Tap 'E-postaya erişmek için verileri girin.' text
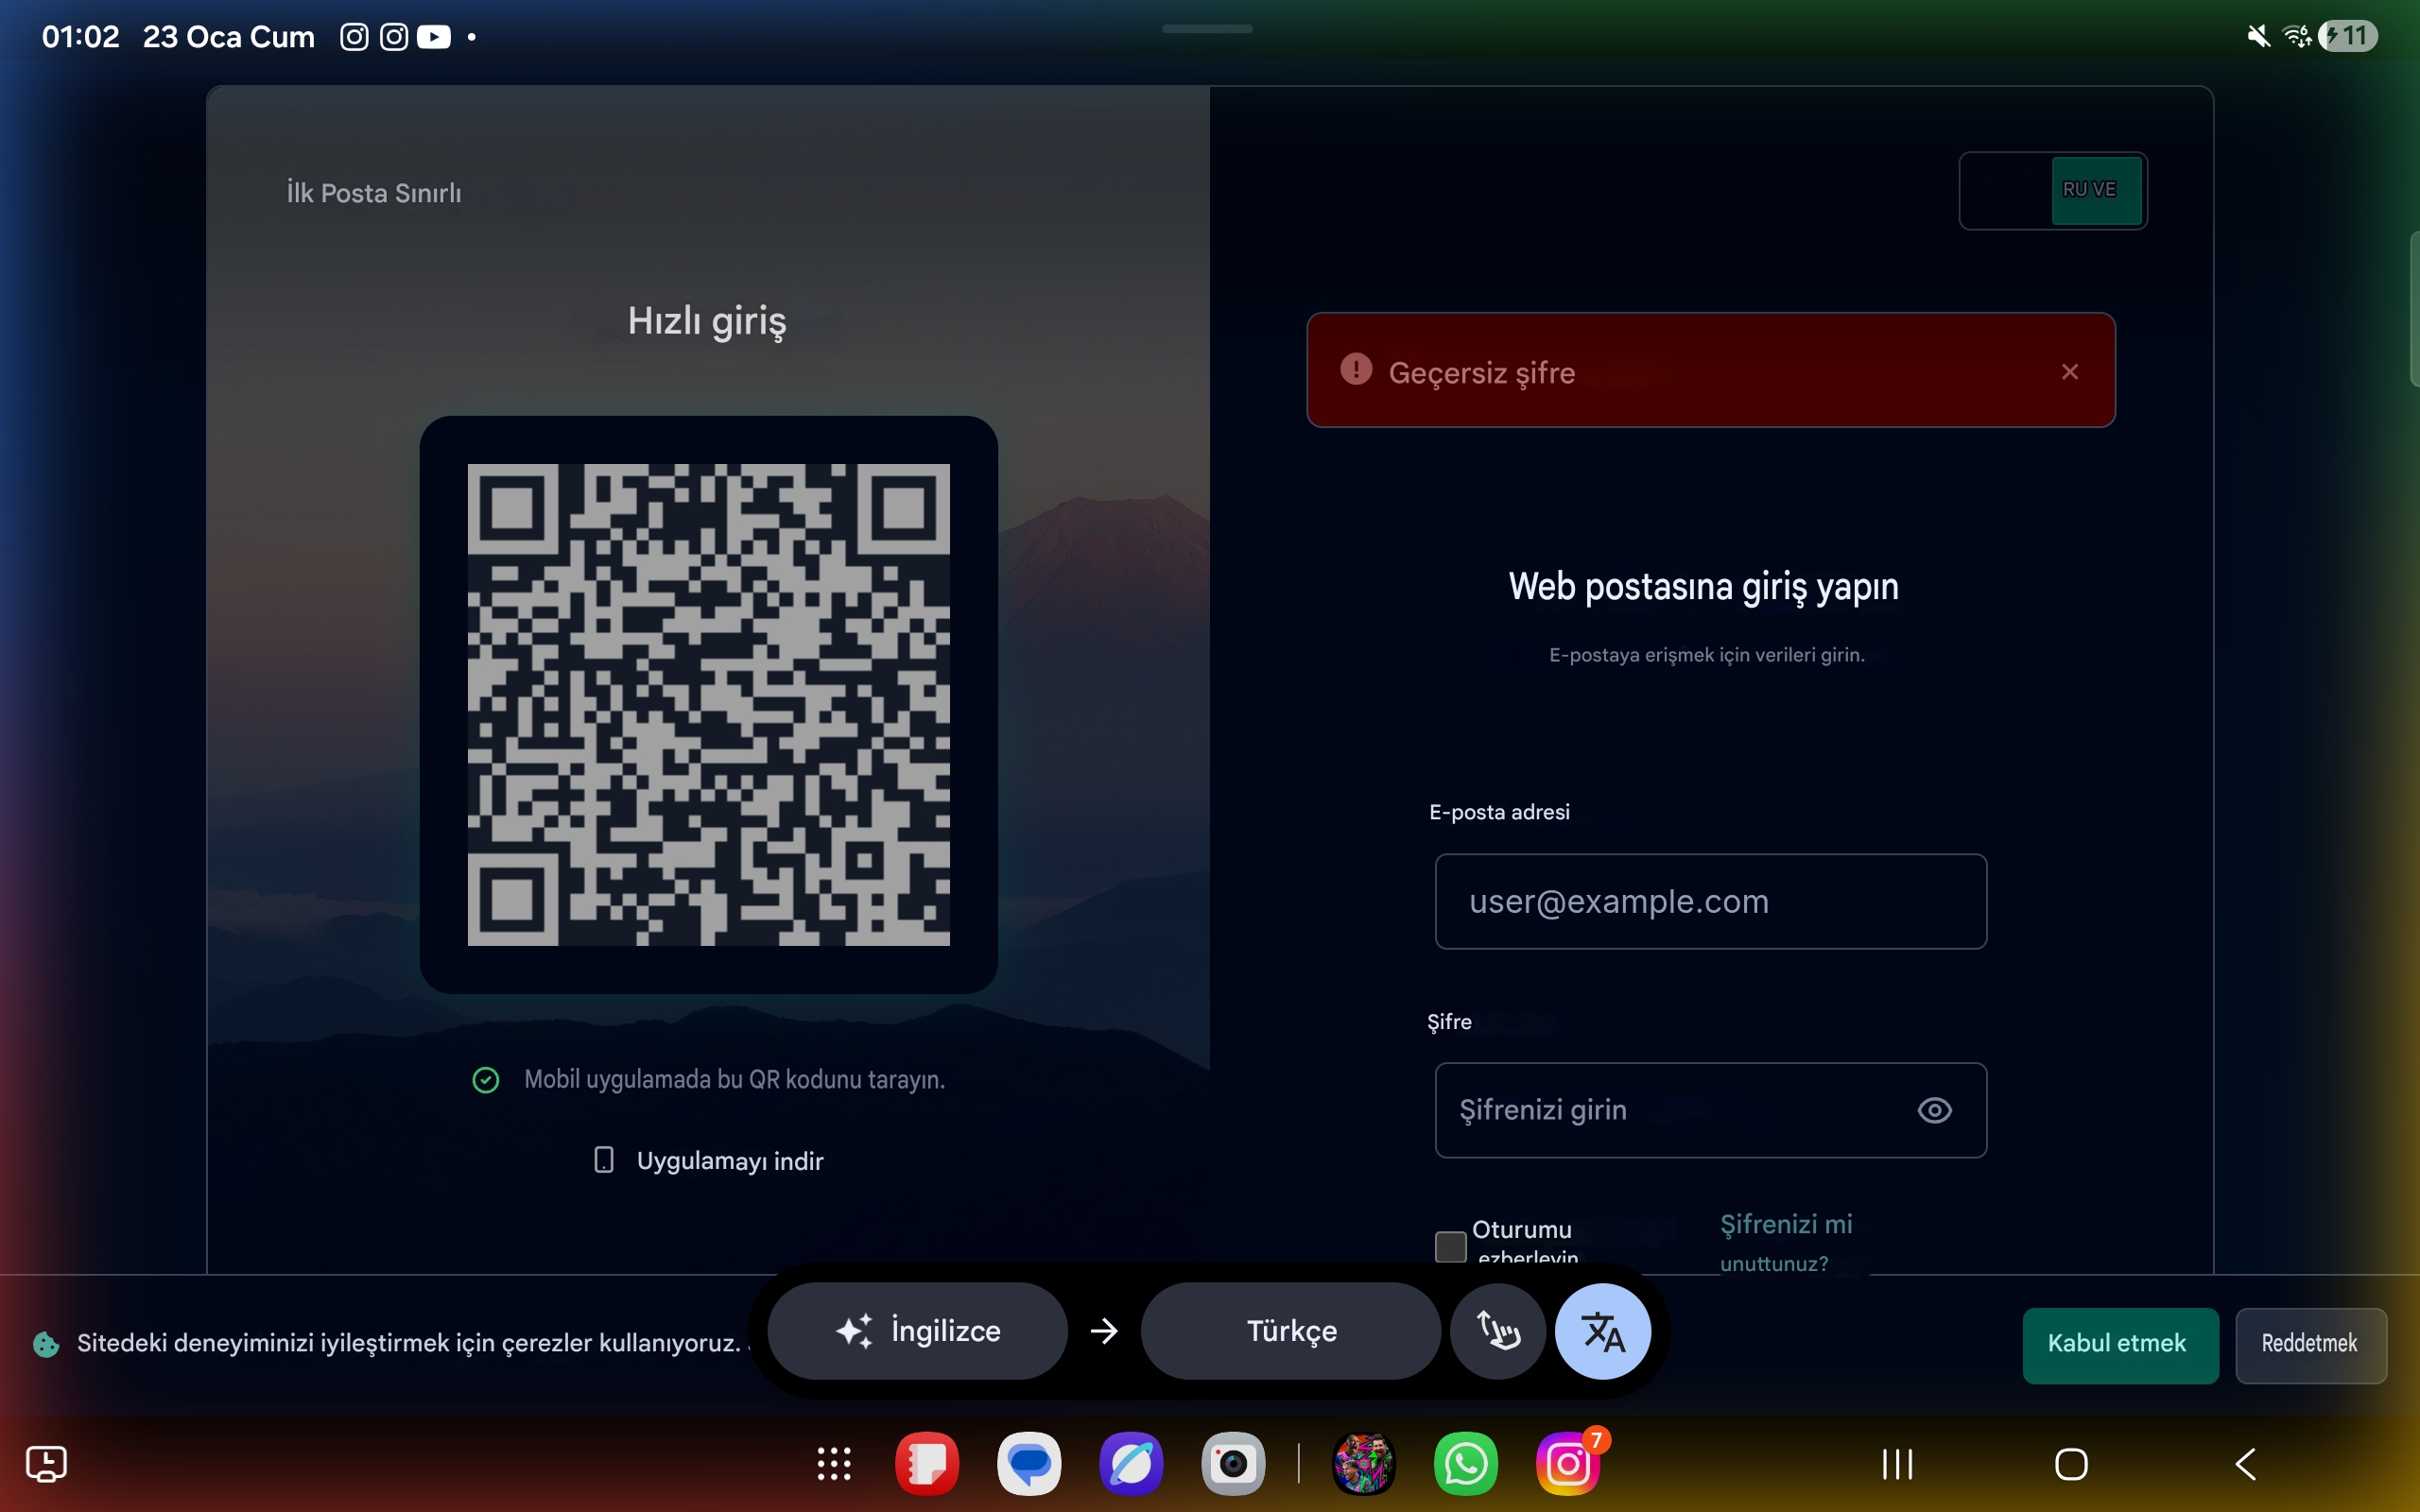The width and height of the screenshot is (2420, 1512). click(x=1707, y=655)
